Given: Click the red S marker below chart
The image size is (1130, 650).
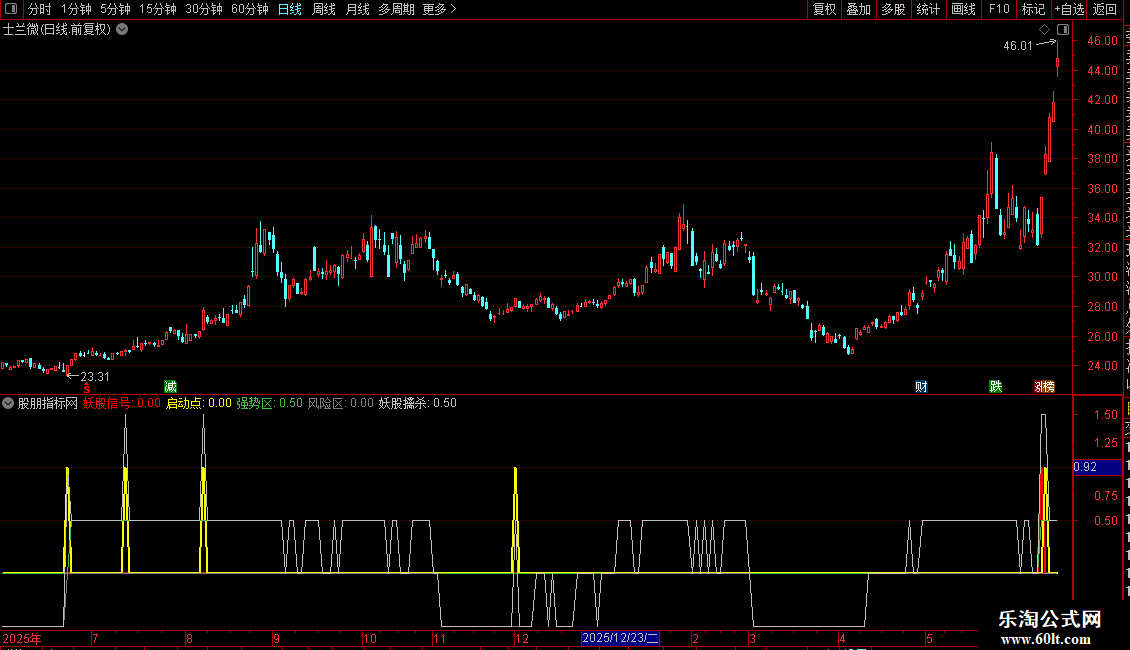Looking at the screenshot, I should pyautogui.click(x=87, y=389).
